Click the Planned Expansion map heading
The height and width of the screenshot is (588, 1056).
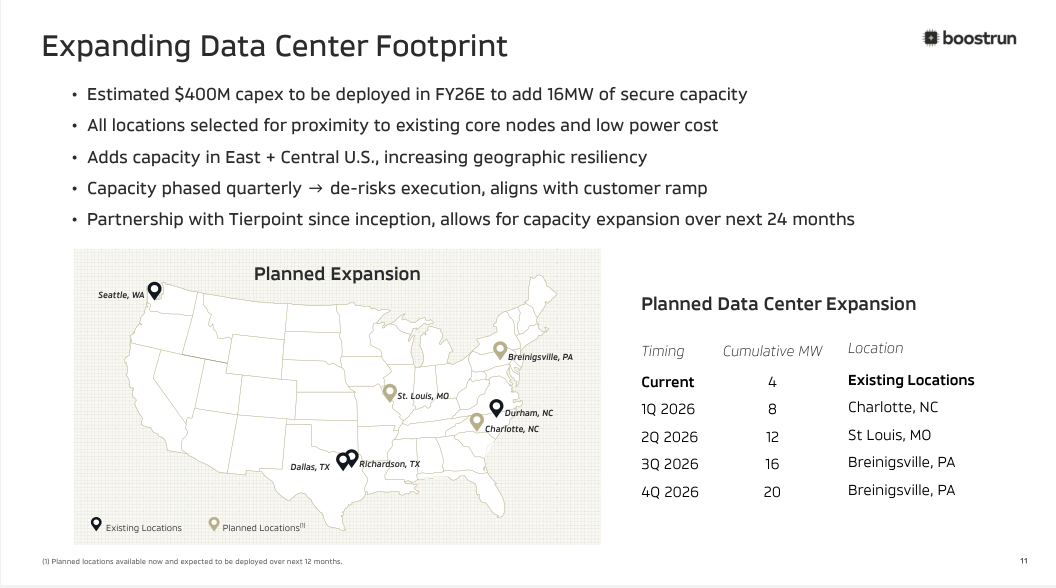coord(337,274)
